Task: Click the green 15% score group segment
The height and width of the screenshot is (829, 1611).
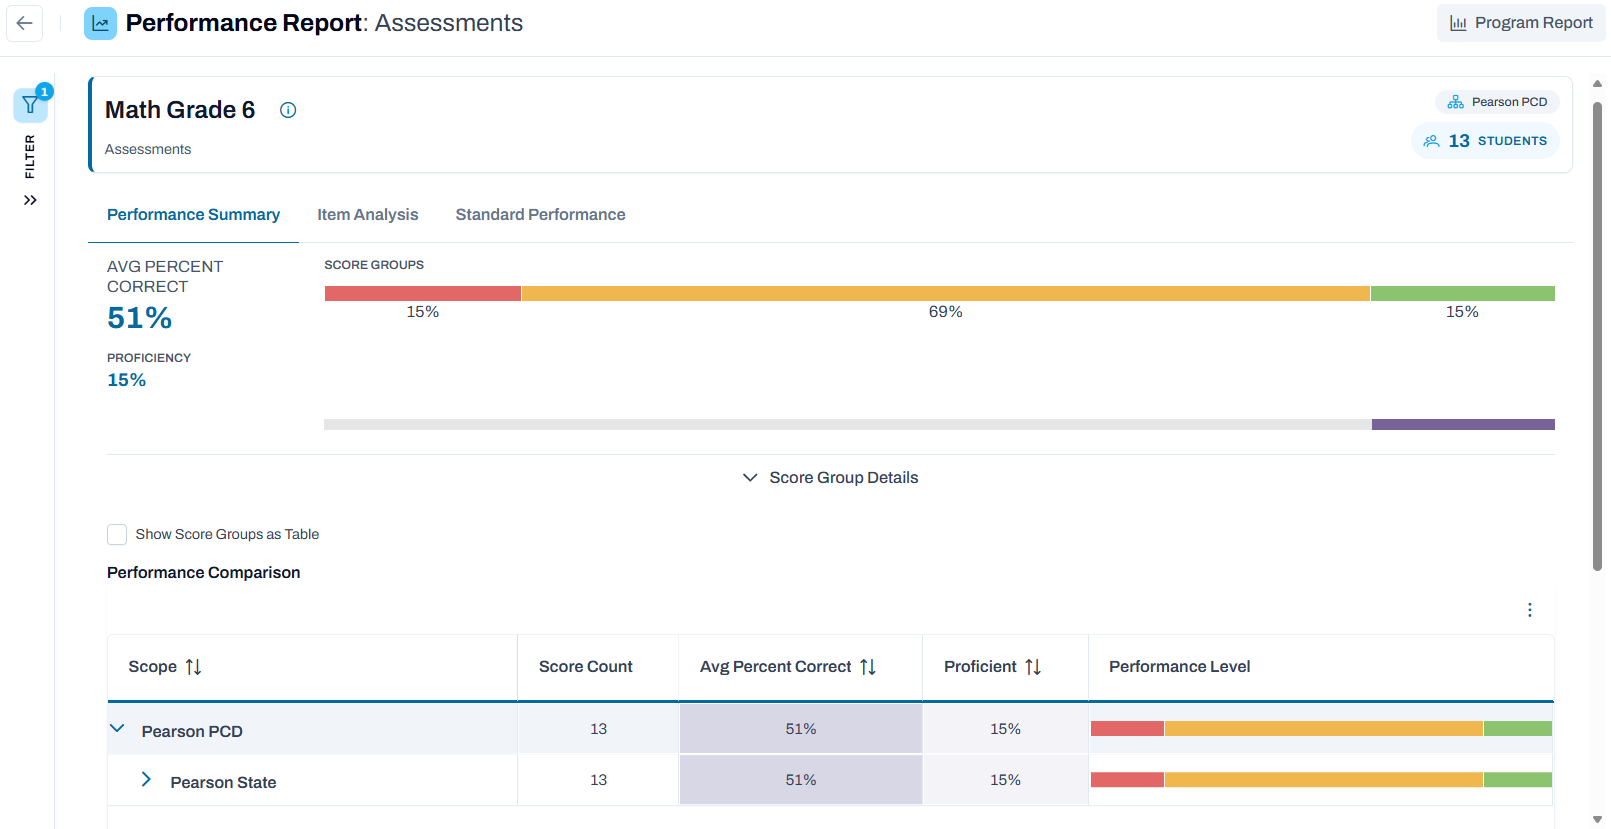Action: tap(1462, 293)
